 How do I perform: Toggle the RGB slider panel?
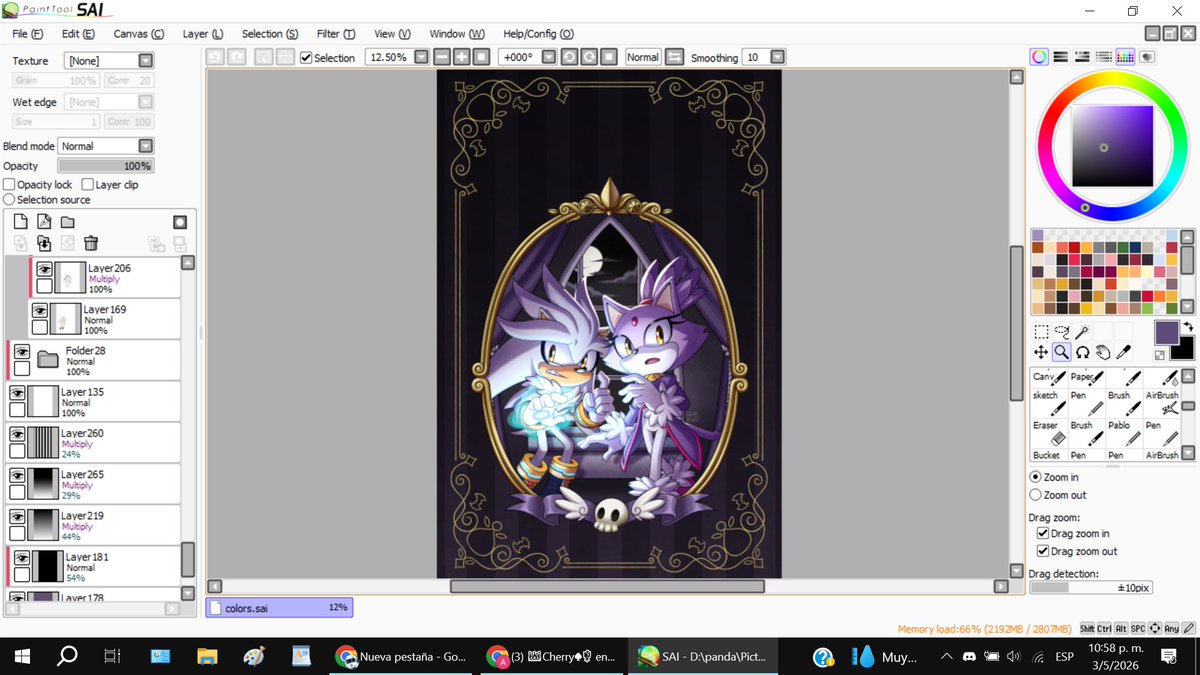1061,57
